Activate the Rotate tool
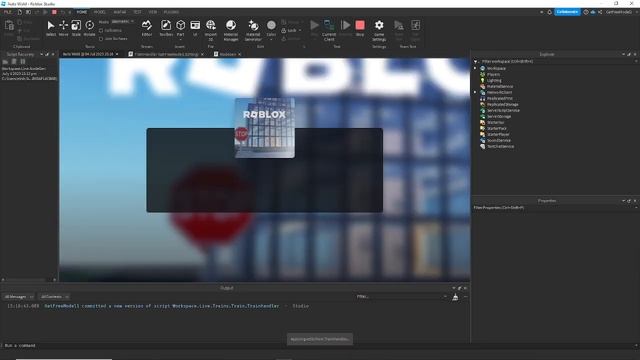This screenshot has height=360, width=640. click(89, 28)
